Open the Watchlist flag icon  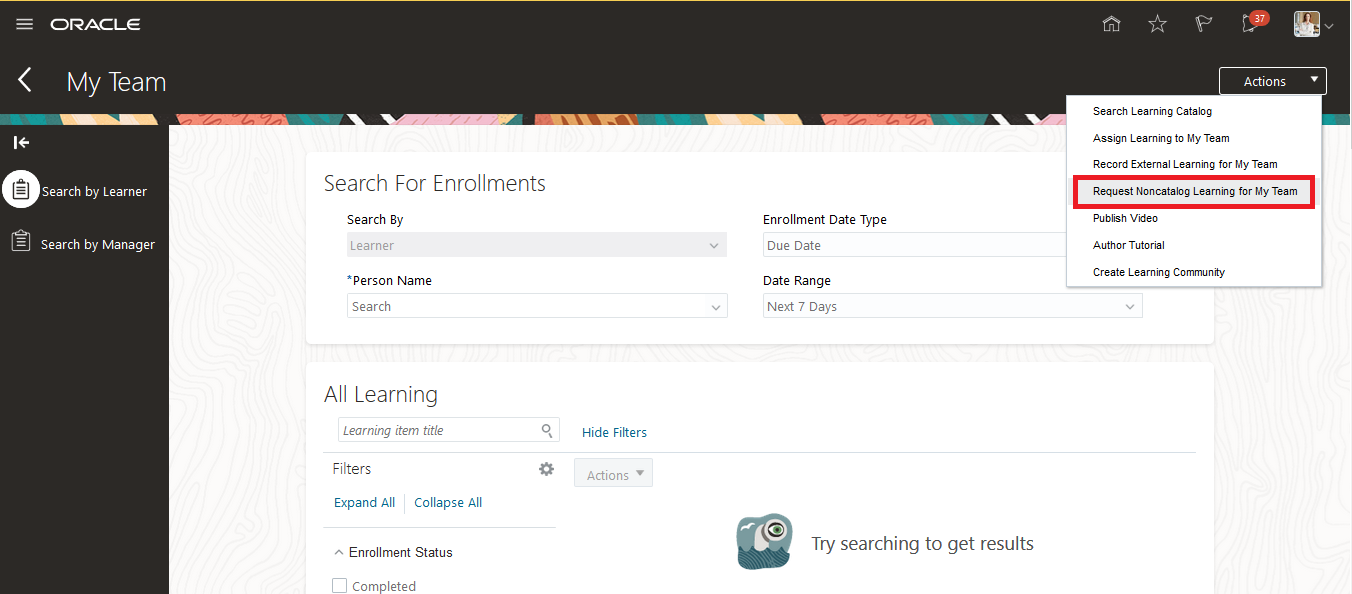point(1204,24)
